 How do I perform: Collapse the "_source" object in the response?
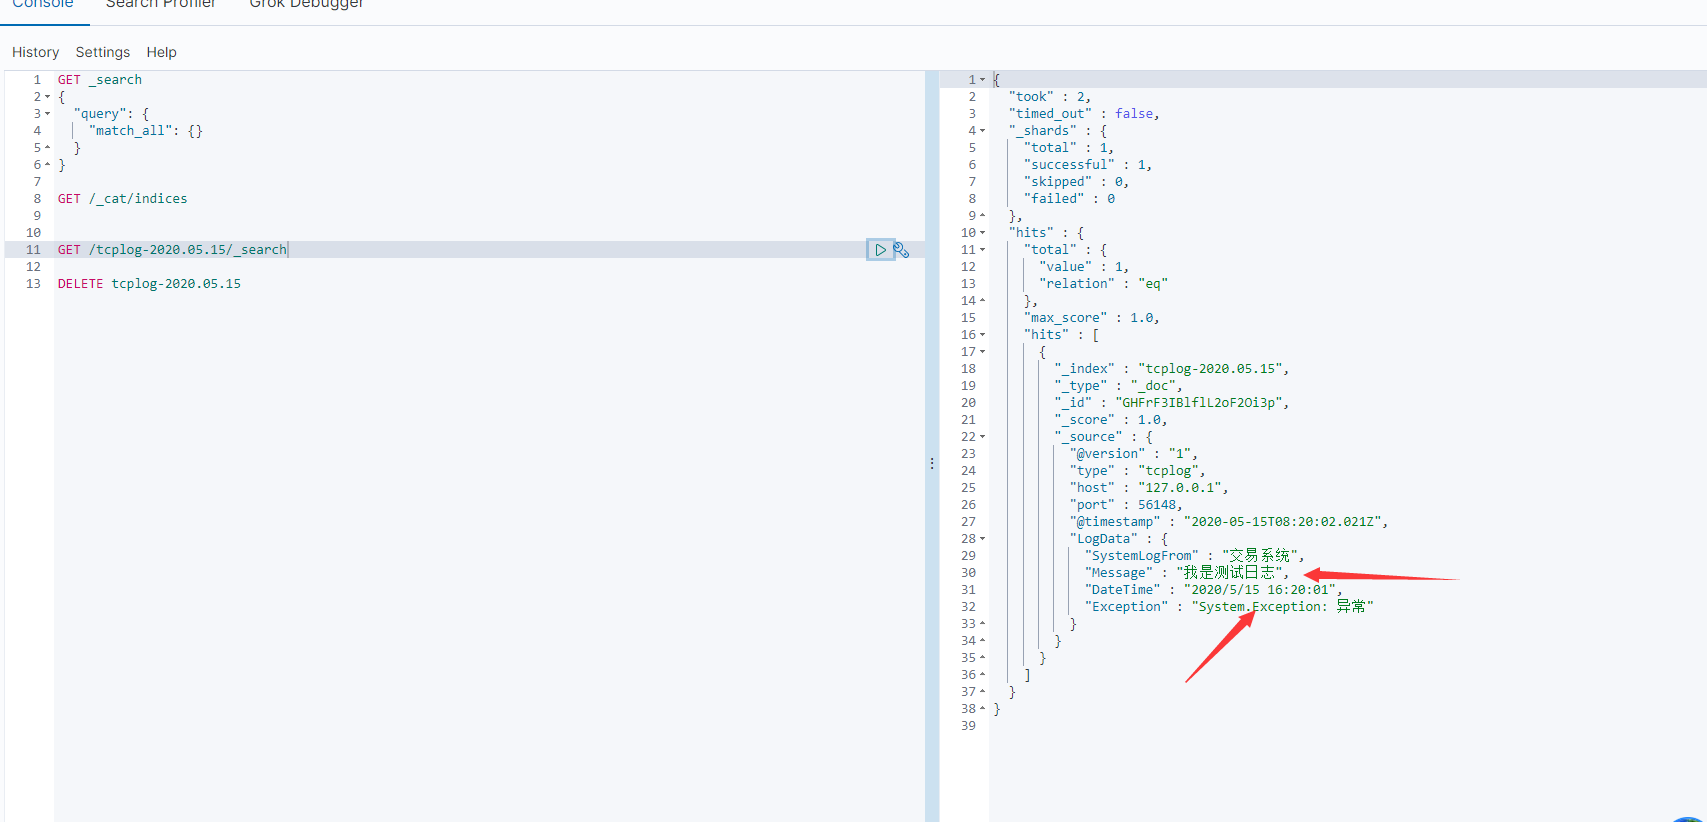[x=982, y=437]
